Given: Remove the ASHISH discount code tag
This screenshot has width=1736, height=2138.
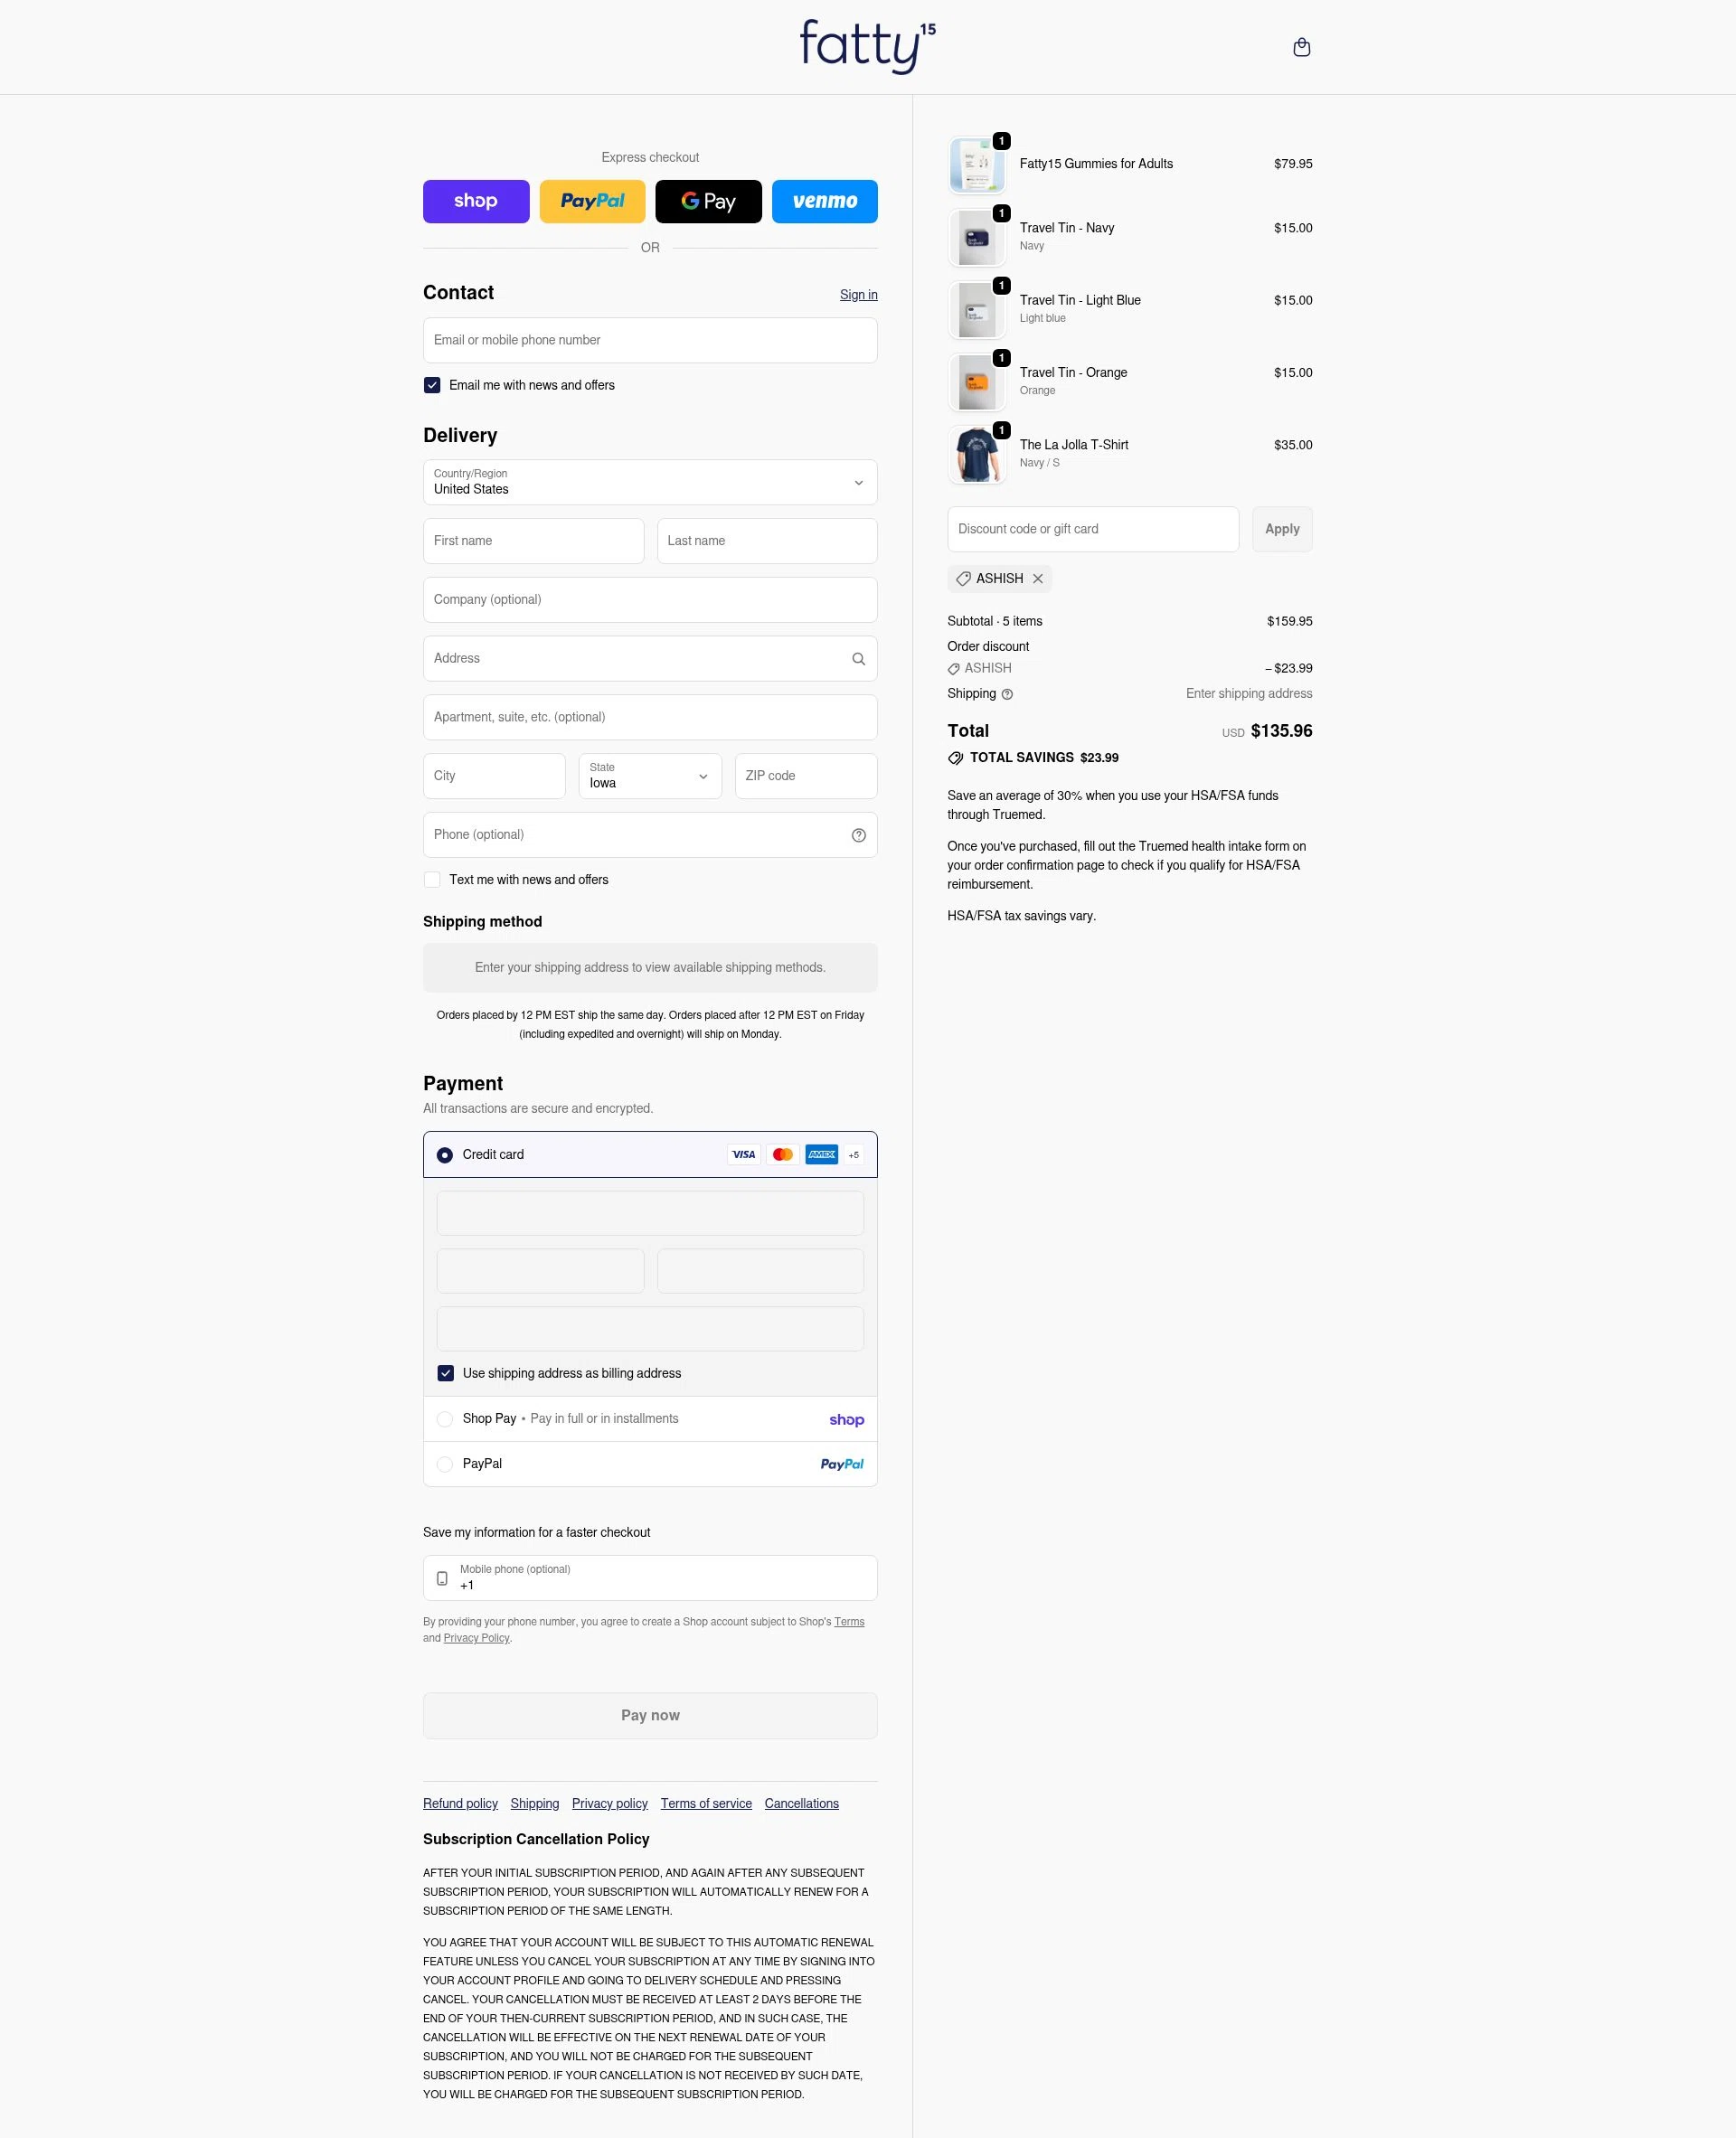Looking at the screenshot, I should [1038, 579].
